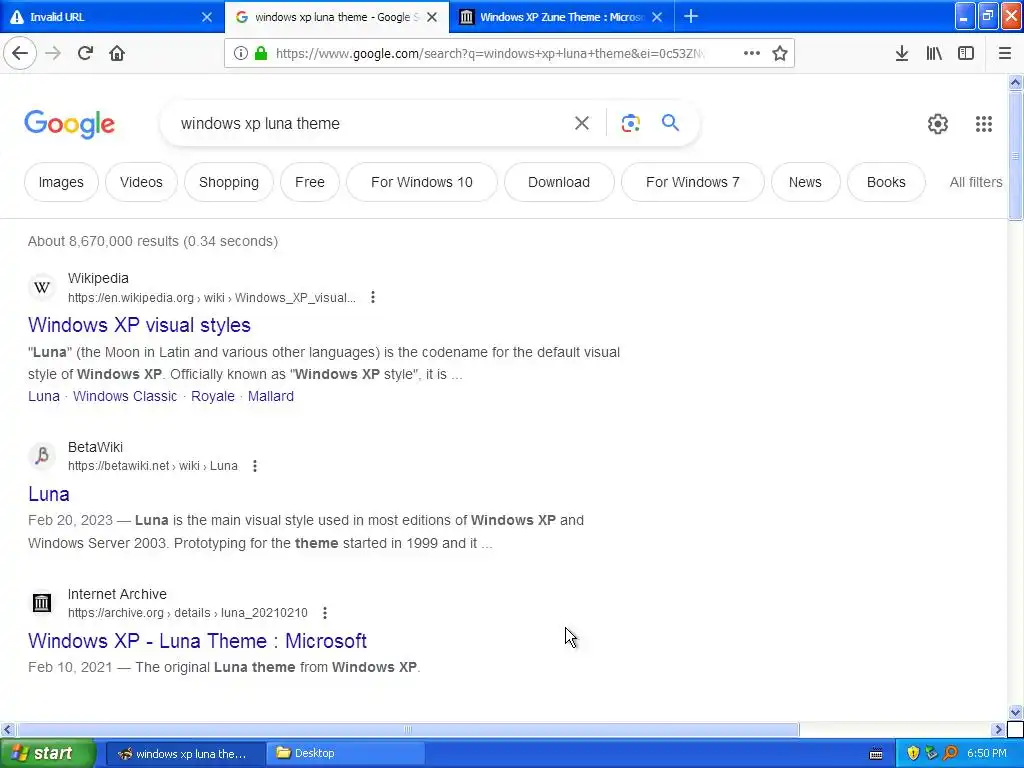Click the vertical scrollbar down arrow

[x=1016, y=712]
